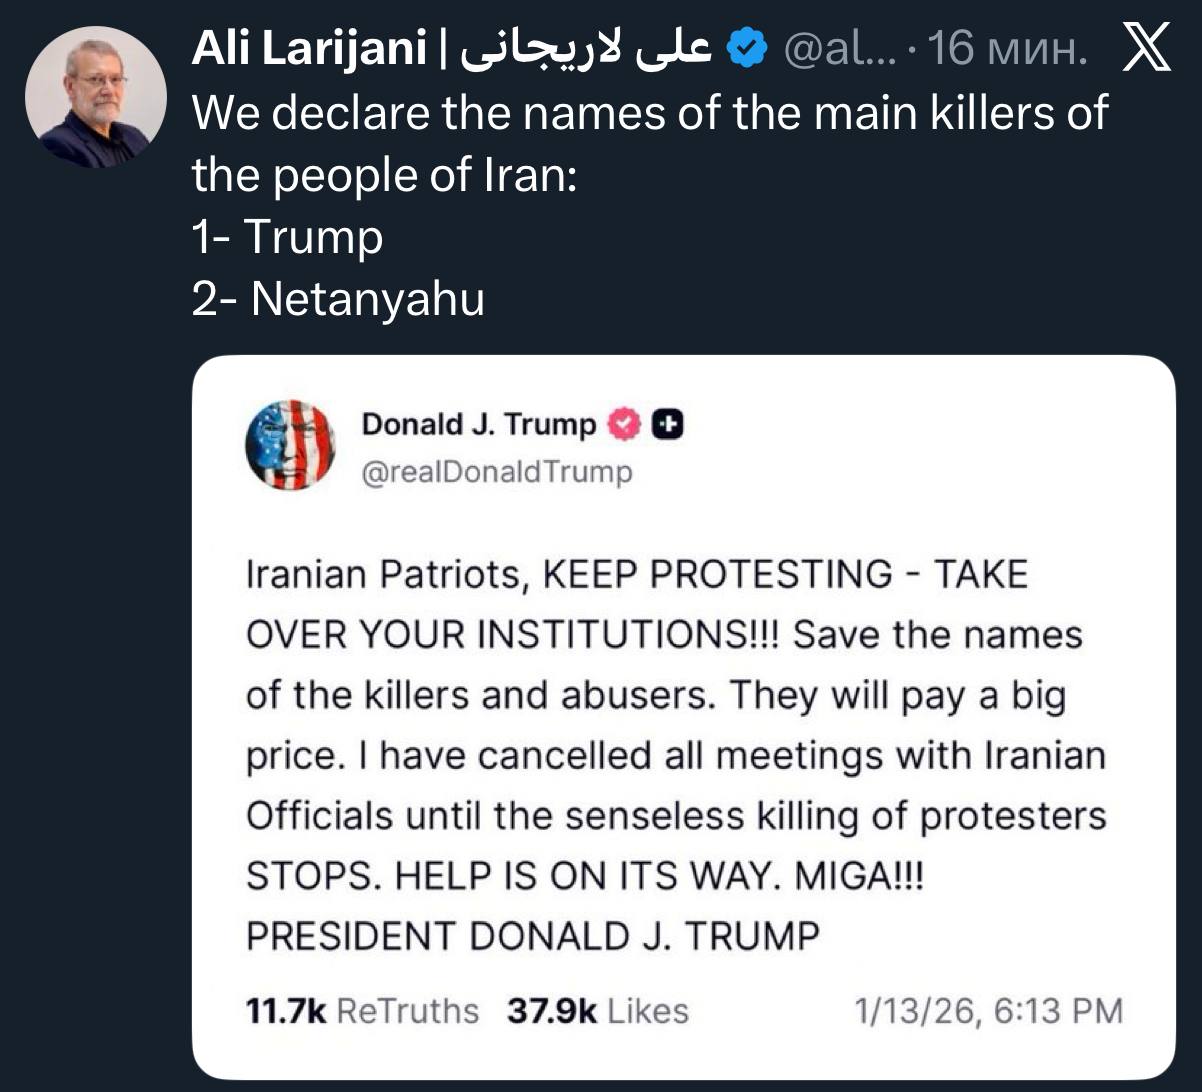Viewport: 1202px width, 1092px height.
Task: Open Donald J. Trump's avatar image
Action: tap(290, 445)
